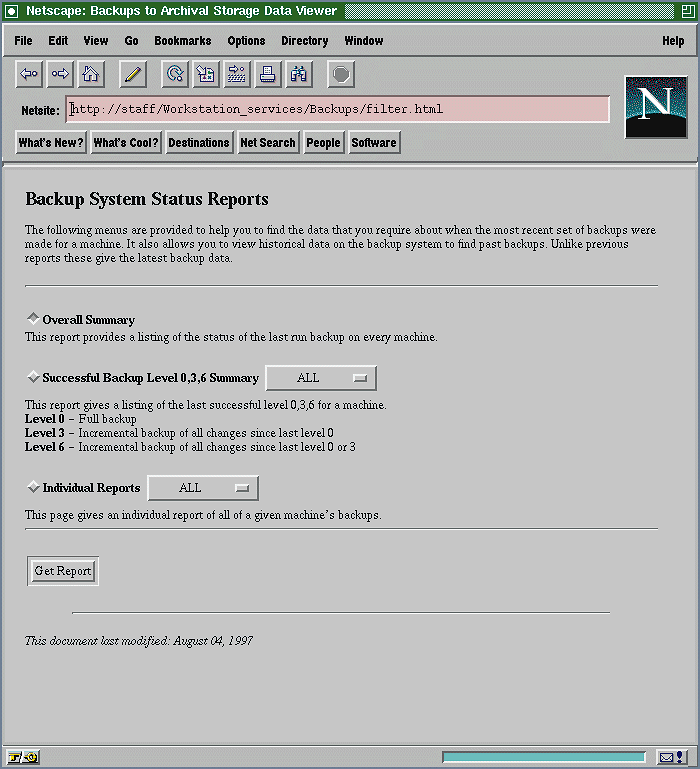Click the progress bar in the status bar
700x769 pixels.
pos(544,757)
